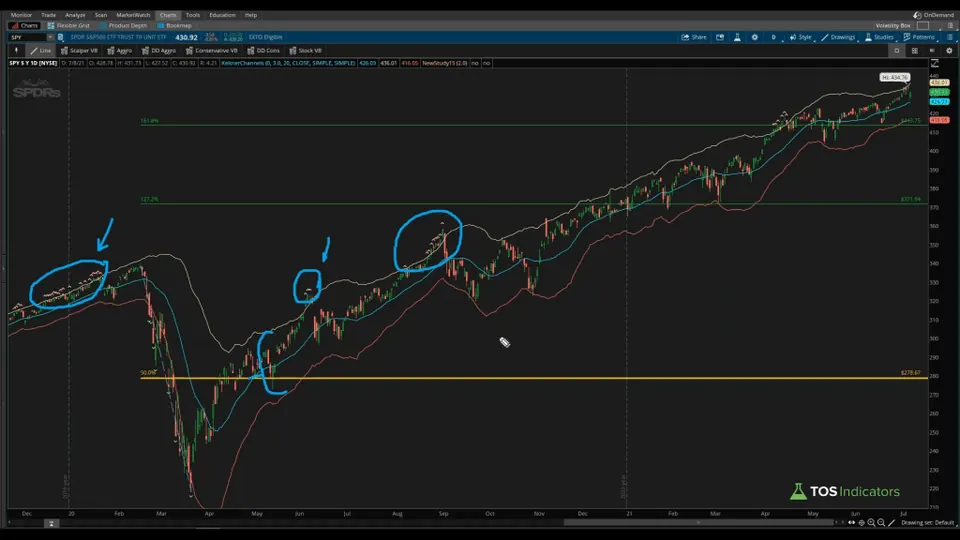This screenshot has width=960, height=540.
Task: Select the chart grid layout icon
Action: [x=915, y=51]
